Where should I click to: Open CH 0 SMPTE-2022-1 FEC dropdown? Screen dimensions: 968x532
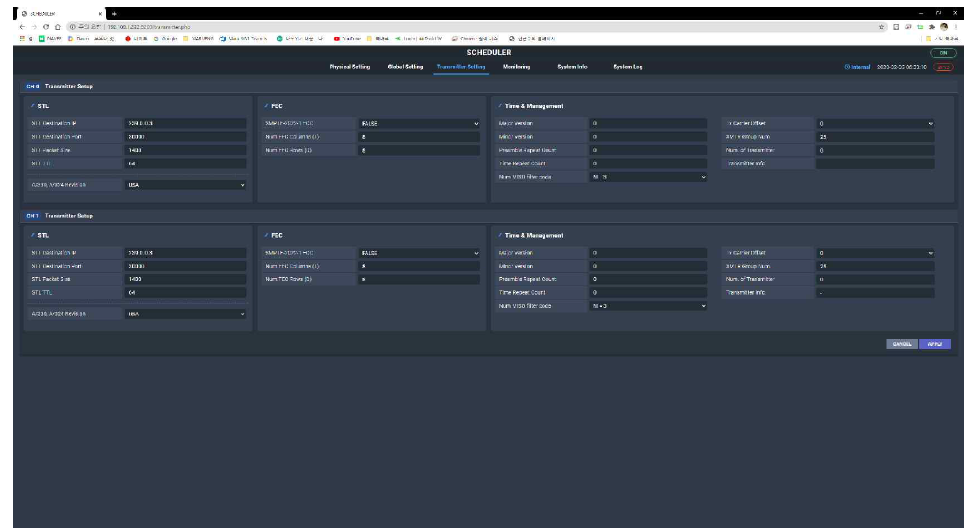coord(419,123)
